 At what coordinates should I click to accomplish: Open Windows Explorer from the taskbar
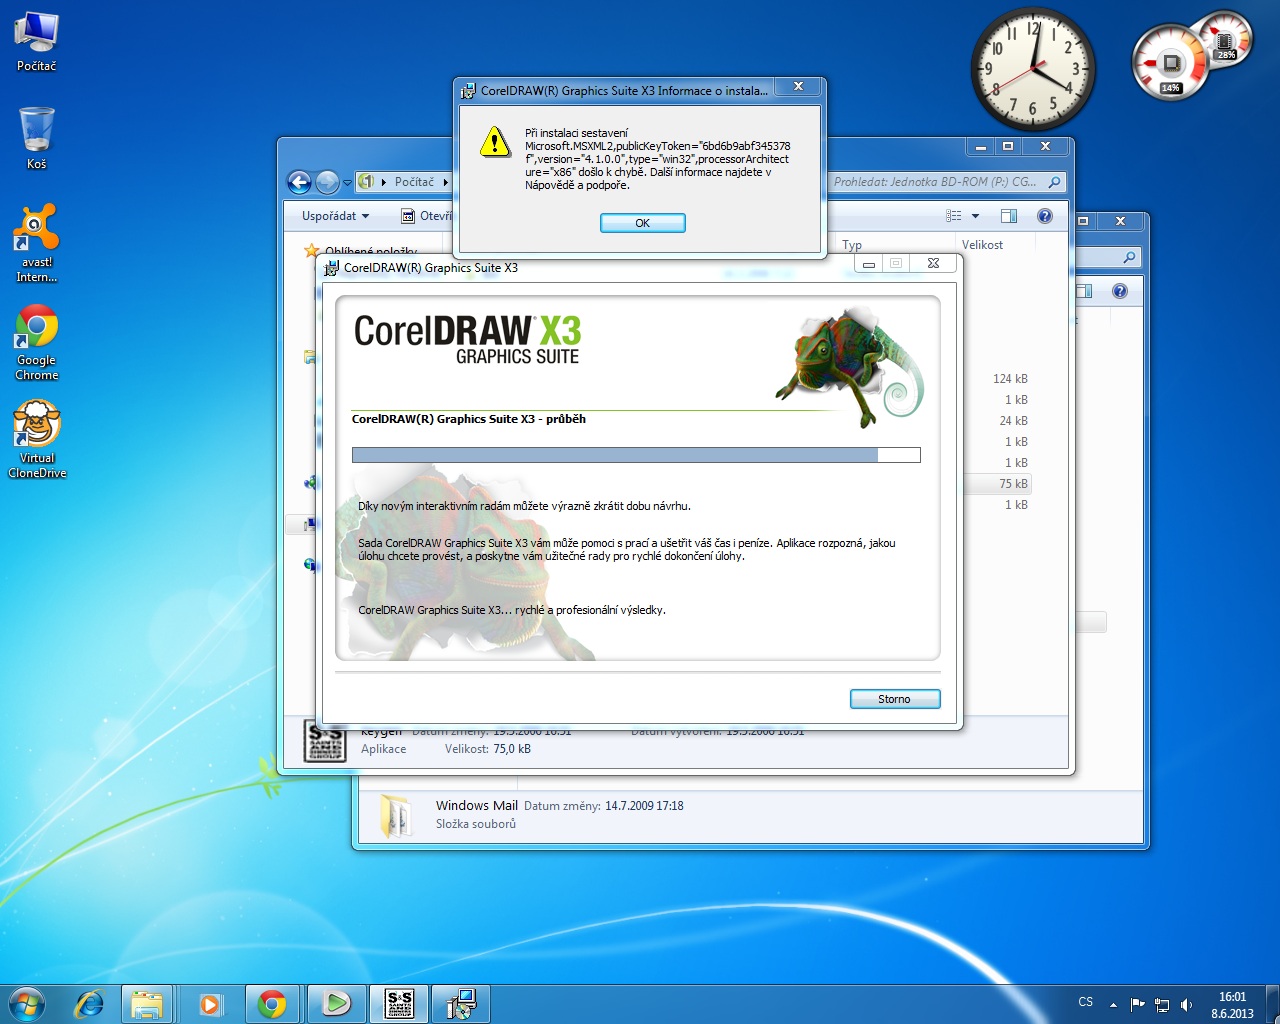(147, 1003)
